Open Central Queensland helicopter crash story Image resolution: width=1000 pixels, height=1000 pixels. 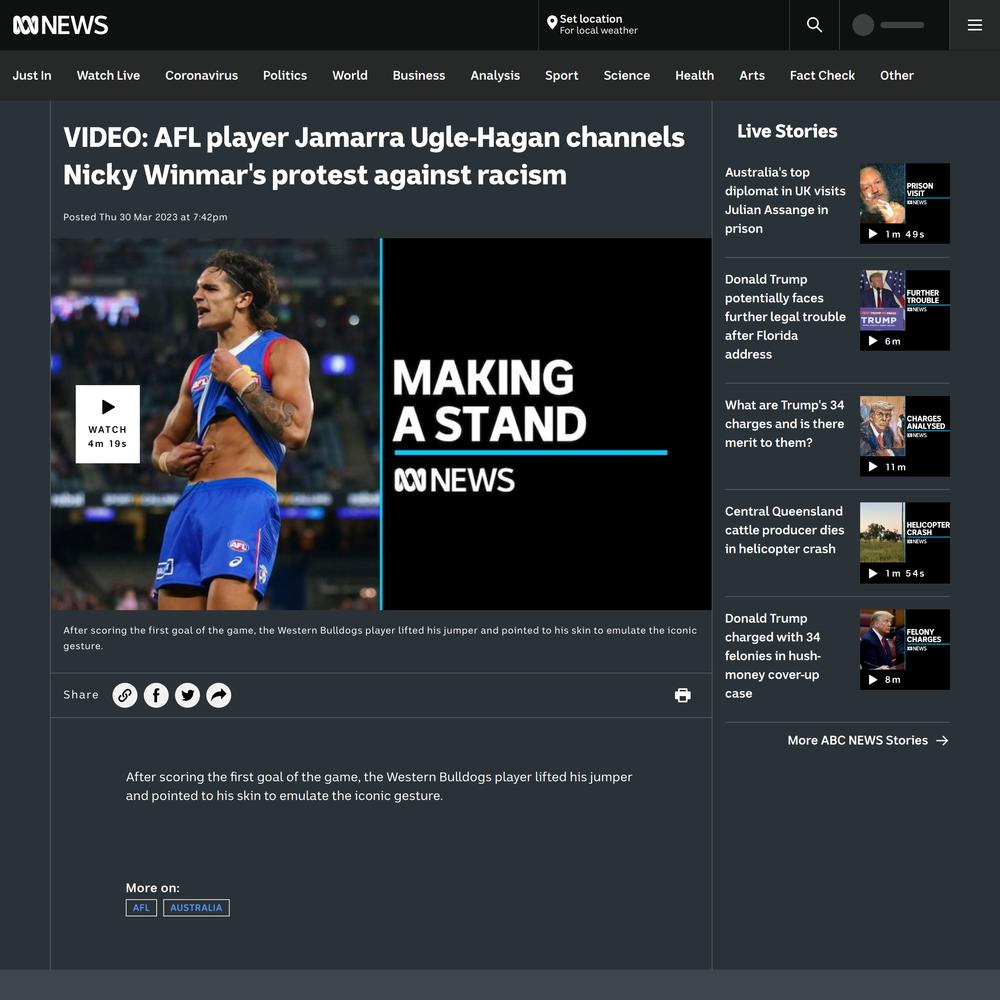784,530
